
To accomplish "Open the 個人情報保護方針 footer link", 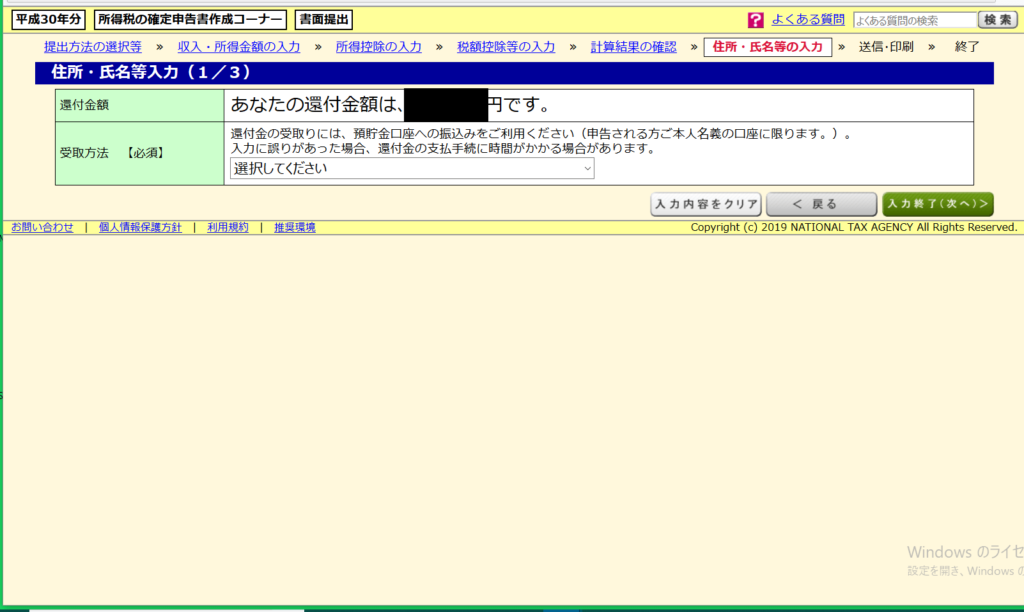I will pyautogui.click(x=140, y=227).
